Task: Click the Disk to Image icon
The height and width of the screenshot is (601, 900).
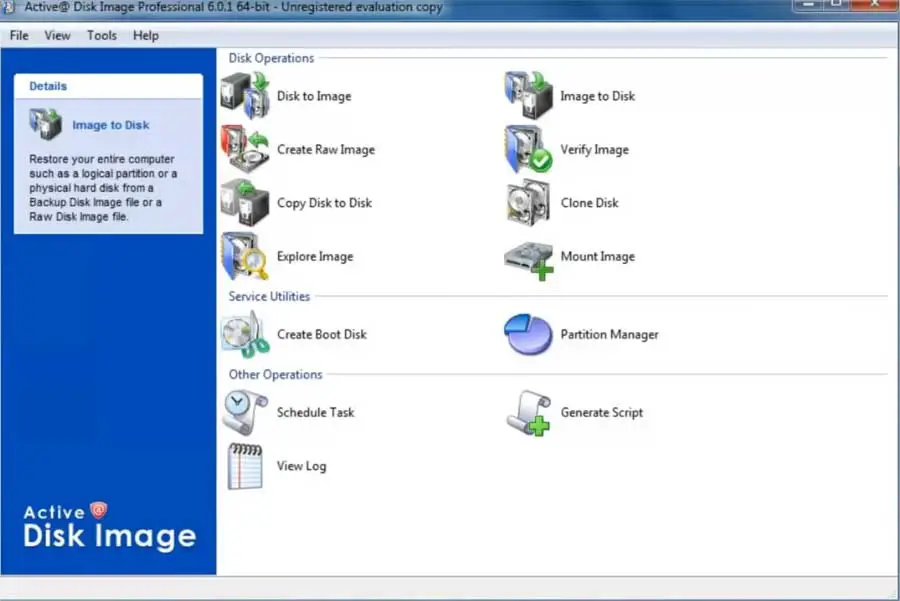Action: (x=245, y=95)
